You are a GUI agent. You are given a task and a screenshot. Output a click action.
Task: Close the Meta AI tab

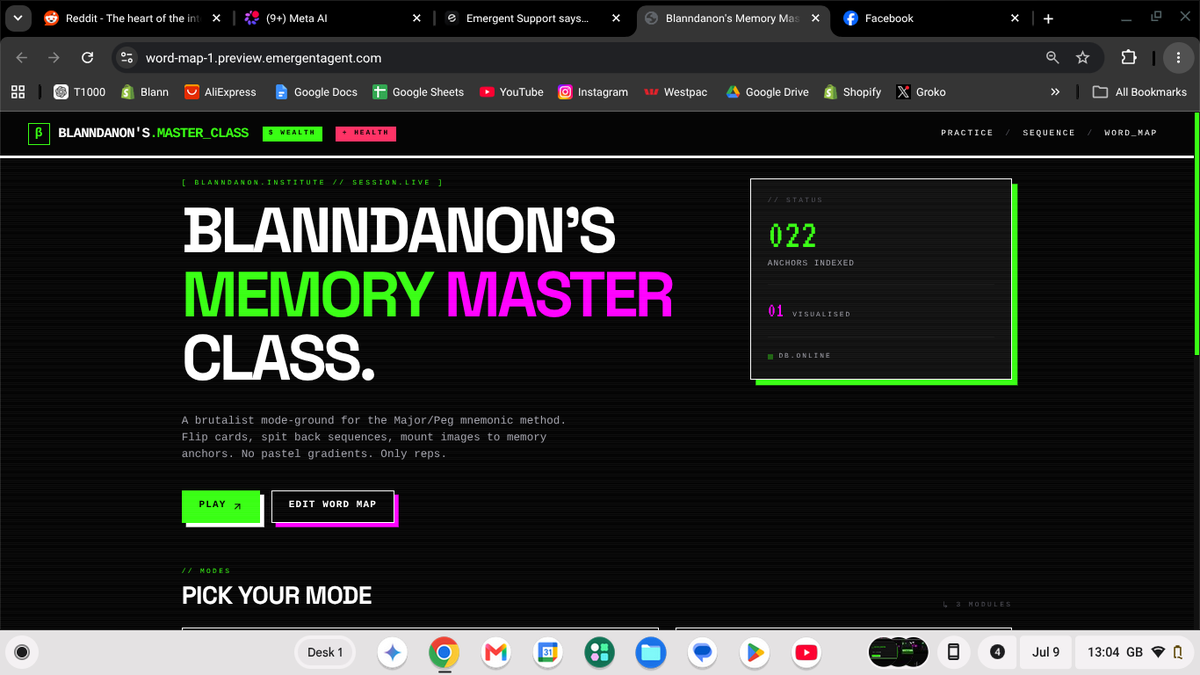(x=417, y=18)
